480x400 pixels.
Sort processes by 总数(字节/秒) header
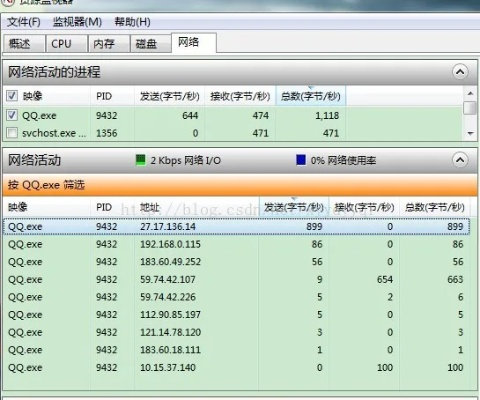point(311,96)
